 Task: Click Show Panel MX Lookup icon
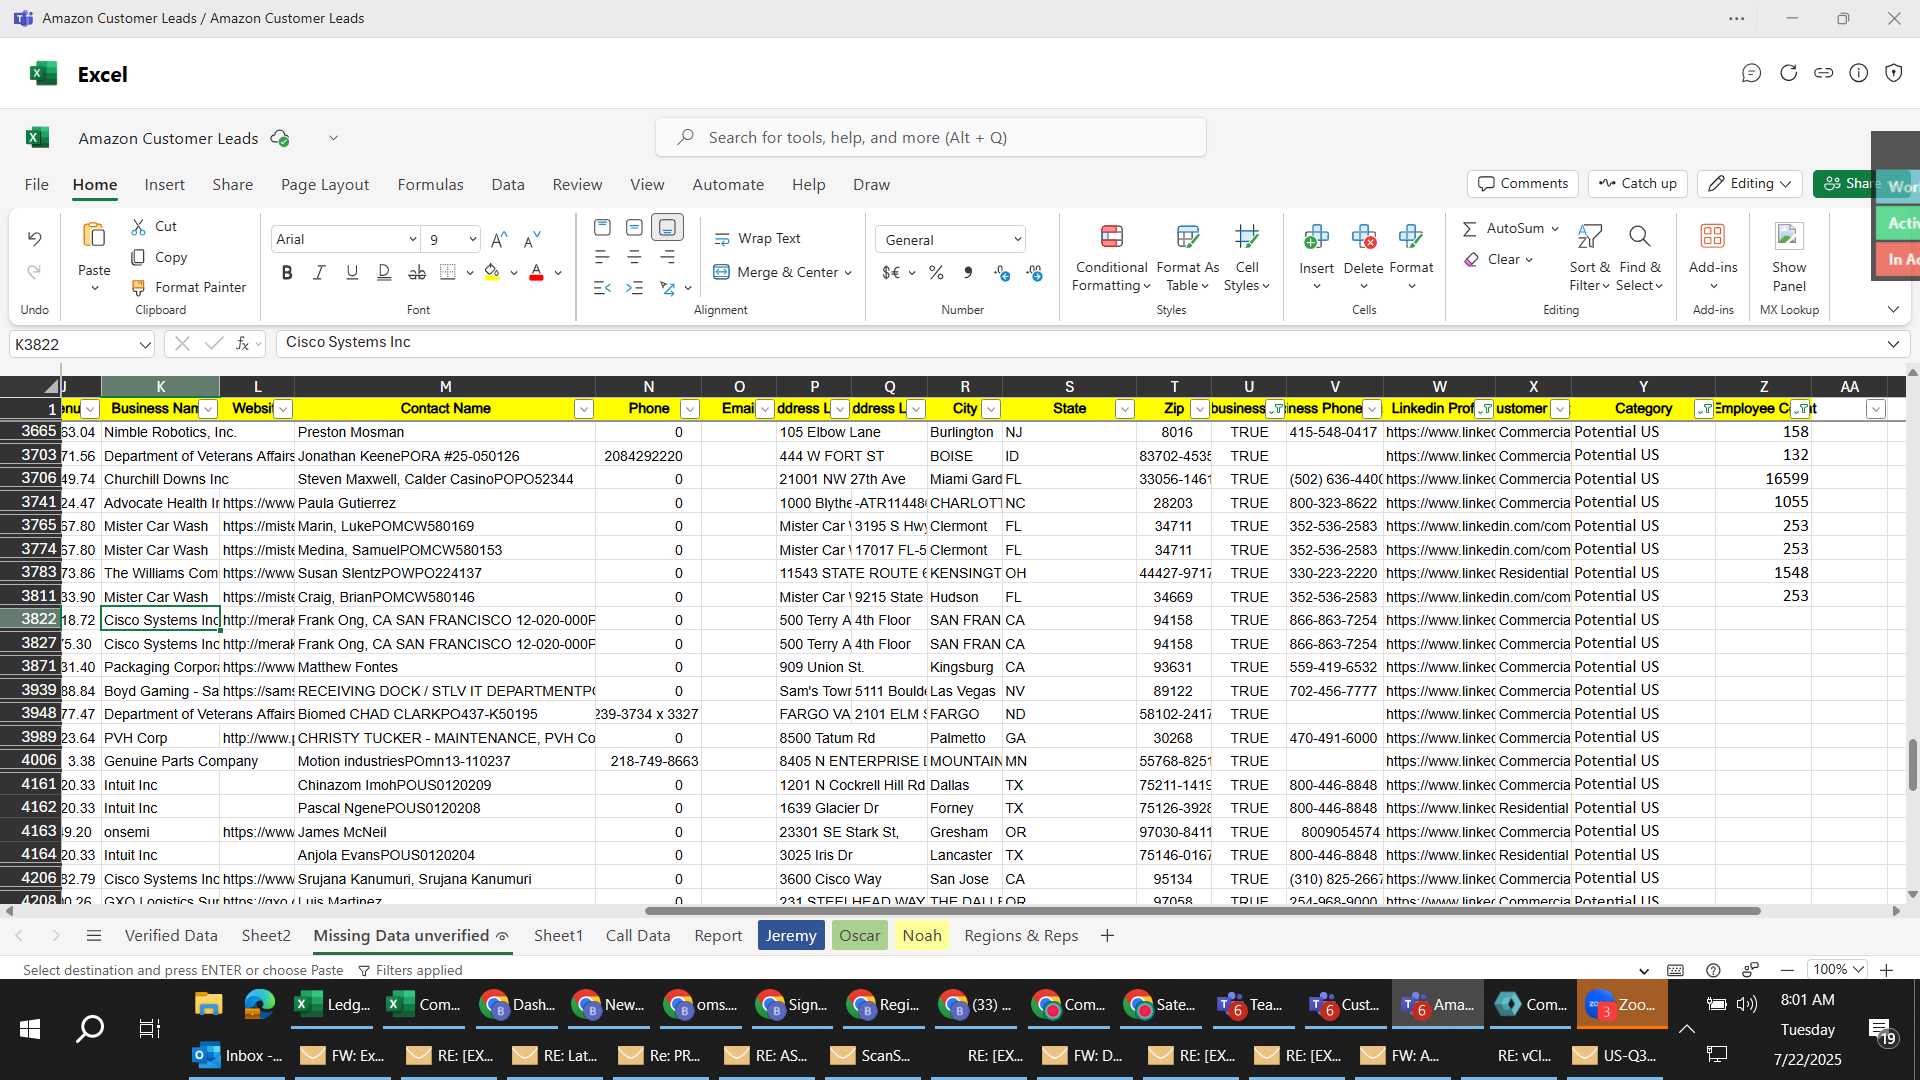point(1789,237)
